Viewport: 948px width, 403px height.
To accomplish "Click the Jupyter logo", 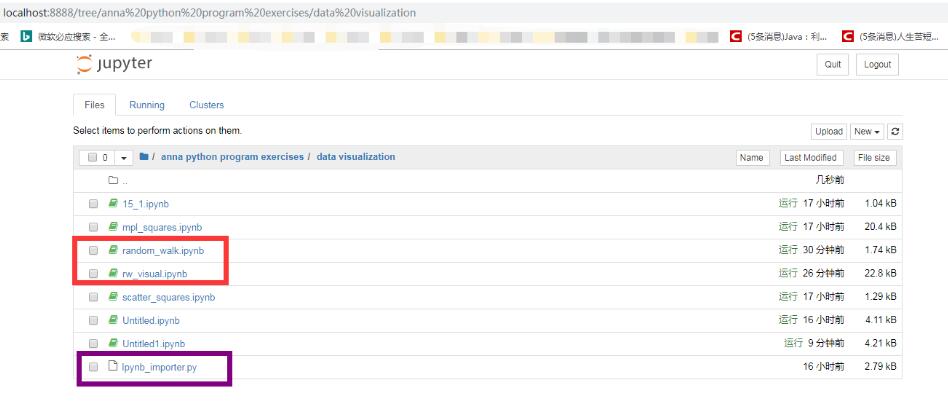I will click(x=114, y=64).
